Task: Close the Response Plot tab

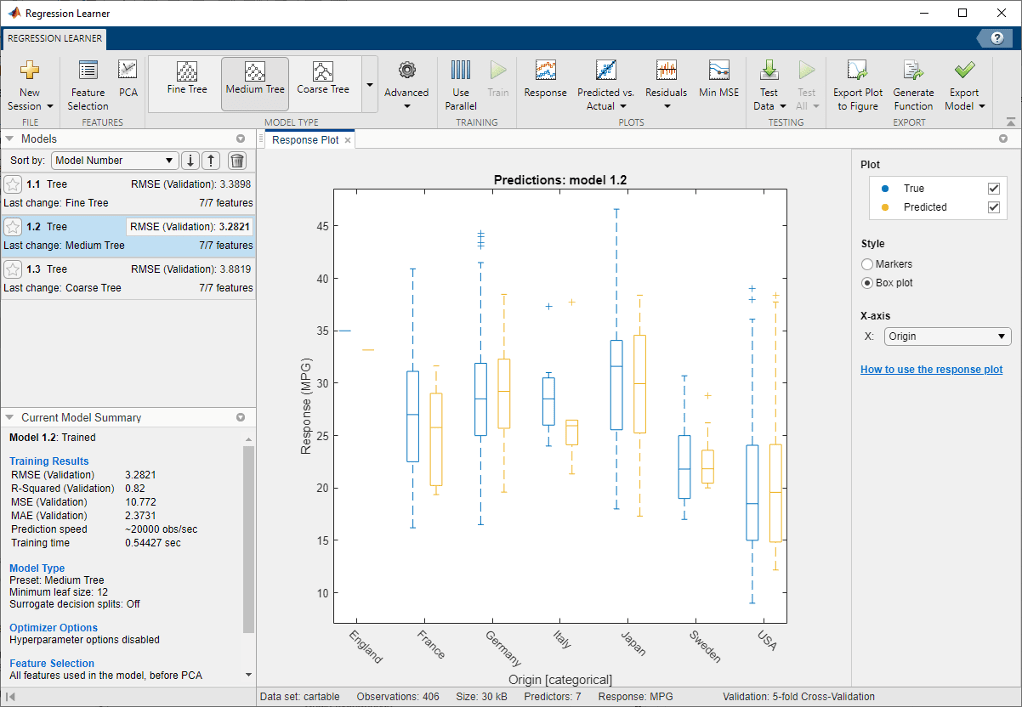Action: click(x=347, y=140)
